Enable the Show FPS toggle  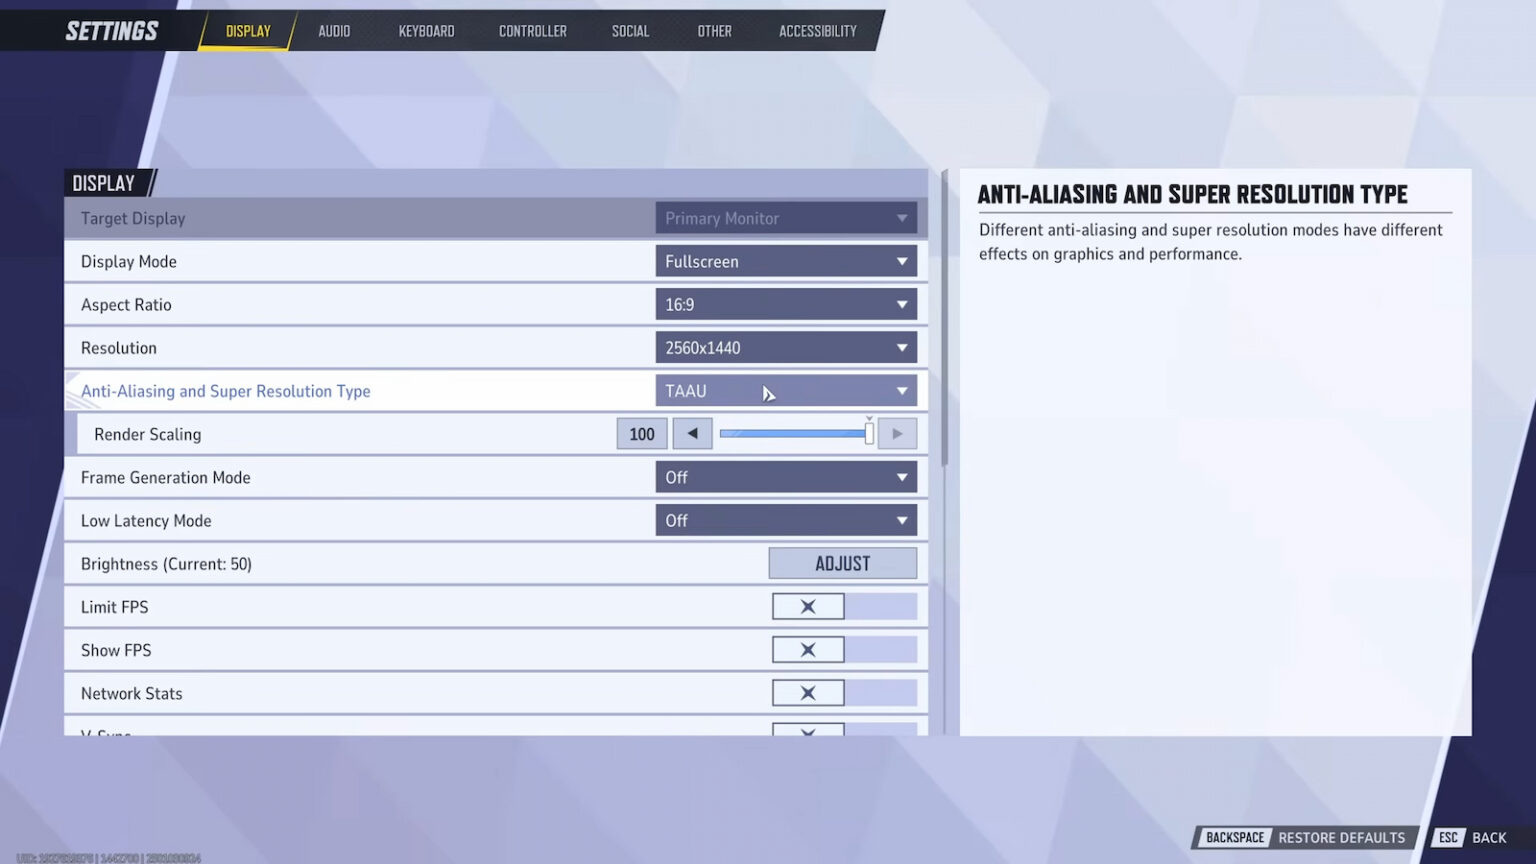point(807,649)
